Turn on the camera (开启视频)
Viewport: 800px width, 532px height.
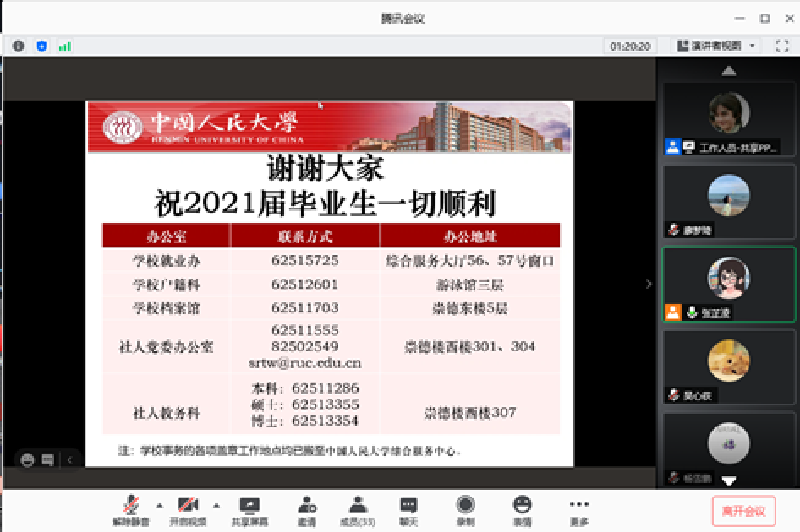[188, 510]
